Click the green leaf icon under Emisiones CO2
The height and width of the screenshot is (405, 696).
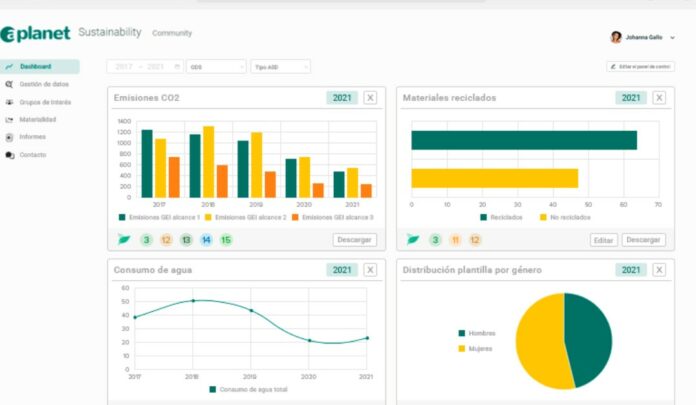coord(124,240)
